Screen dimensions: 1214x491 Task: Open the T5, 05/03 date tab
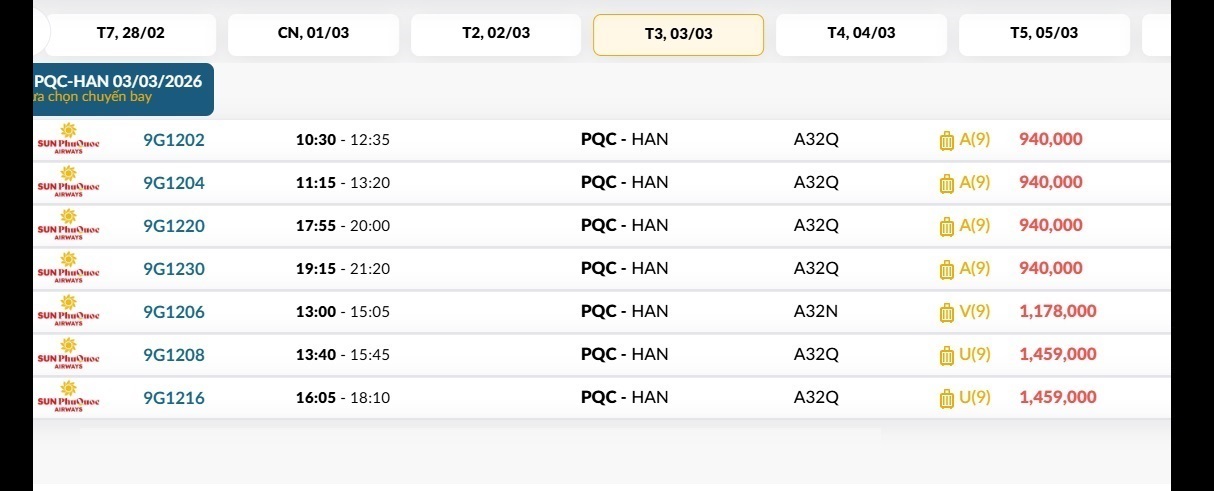point(1044,33)
